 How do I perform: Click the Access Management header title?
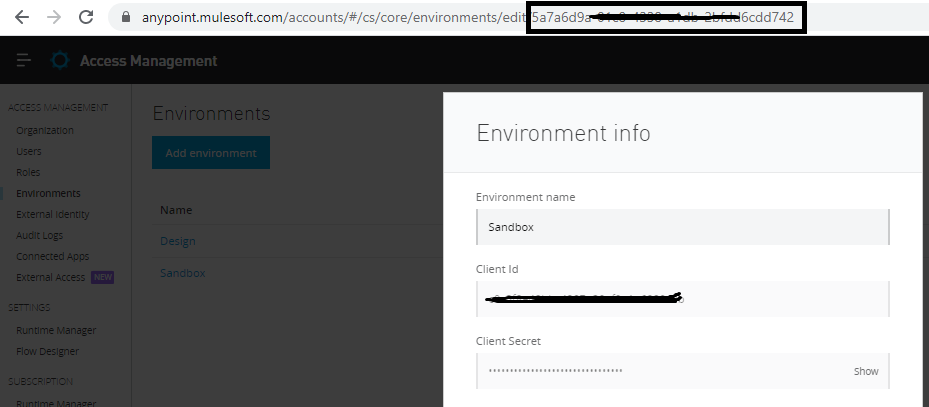pos(149,60)
